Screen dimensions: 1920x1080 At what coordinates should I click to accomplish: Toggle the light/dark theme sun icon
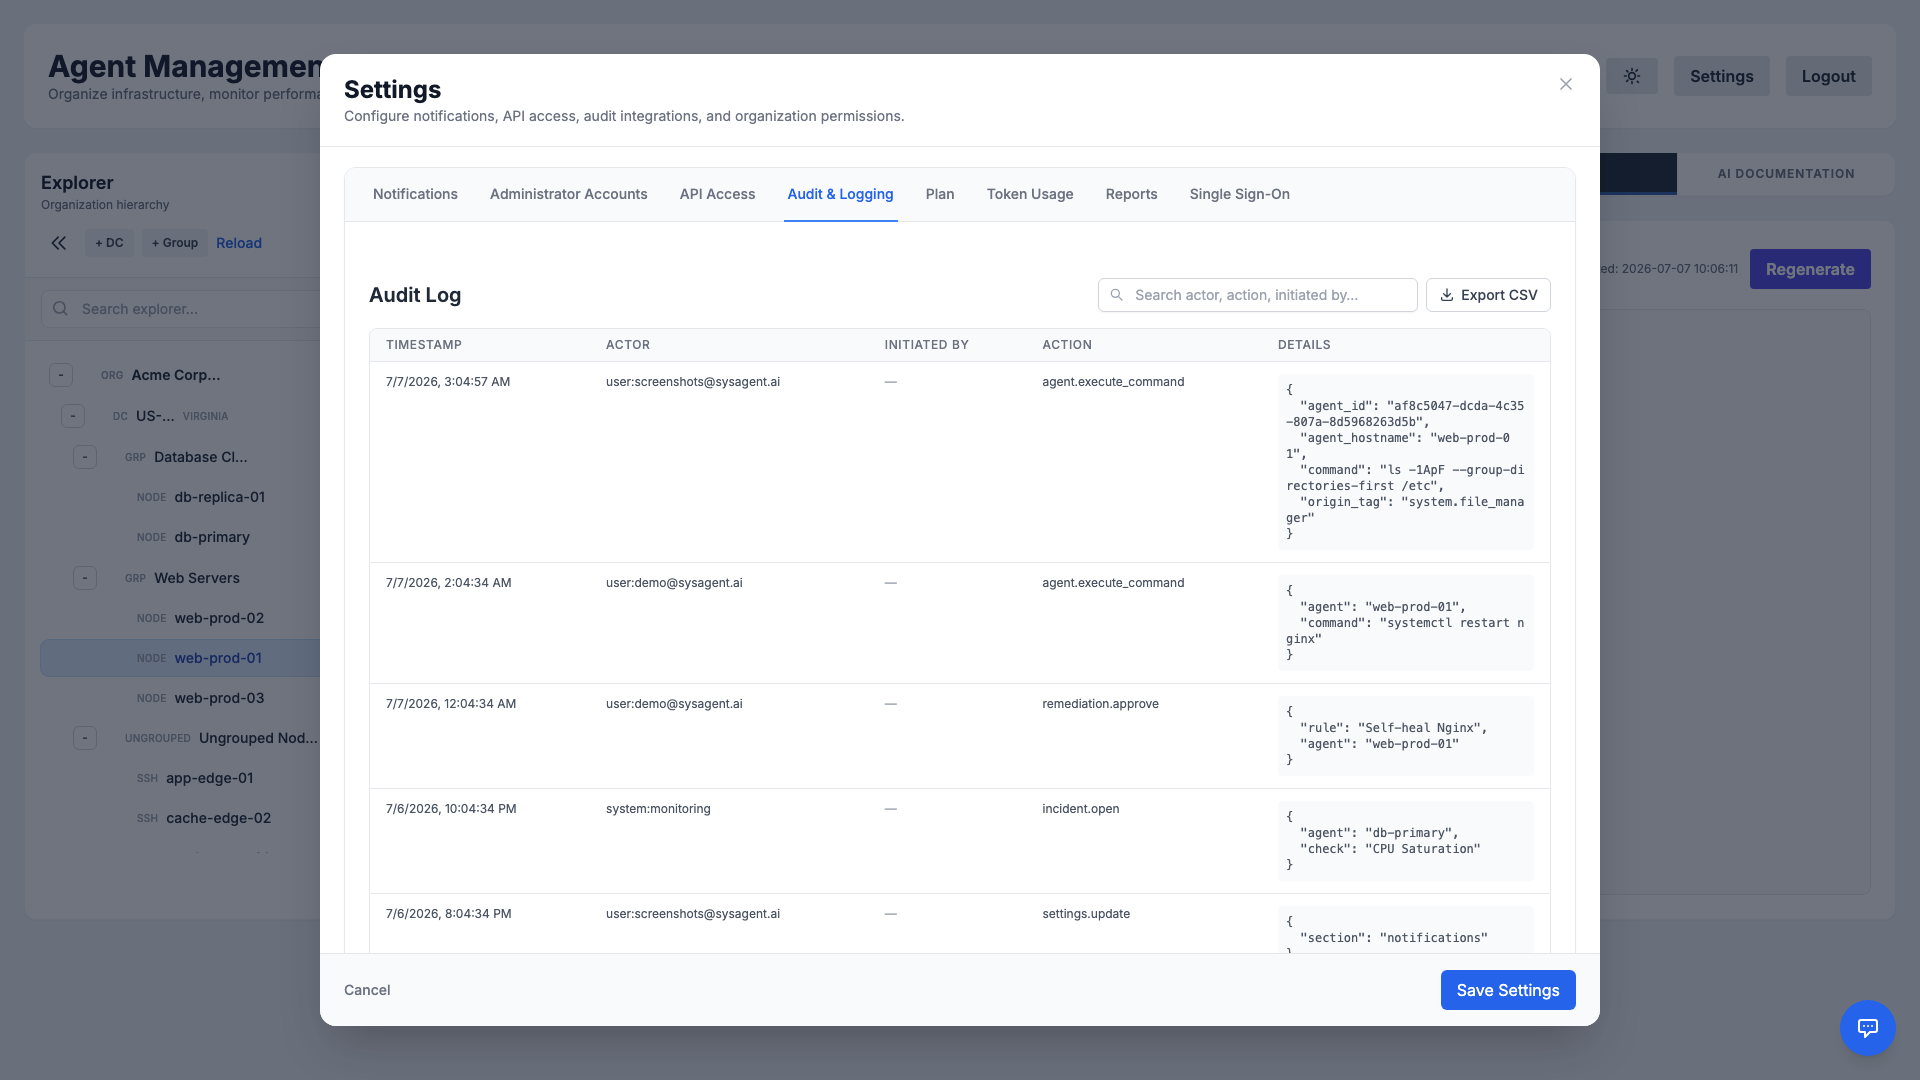1632,76
